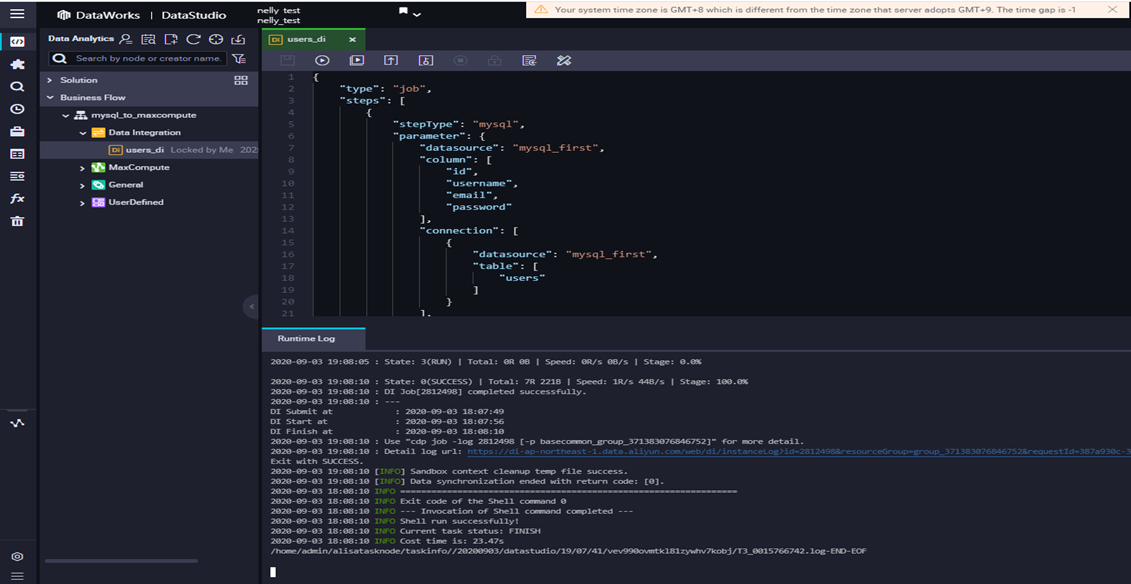Close the time zone warning banner
This screenshot has height=584, width=1131.
(x=1112, y=9)
